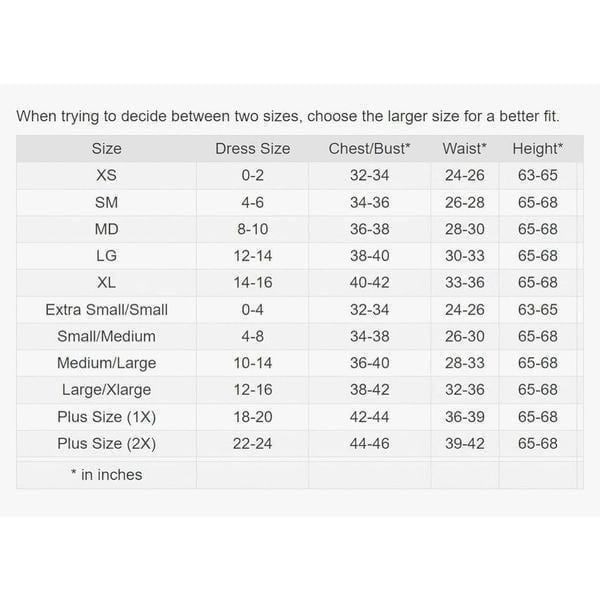The width and height of the screenshot is (600, 600).
Task: Click the 22-24 dress size cell
Action: coord(253,443)
